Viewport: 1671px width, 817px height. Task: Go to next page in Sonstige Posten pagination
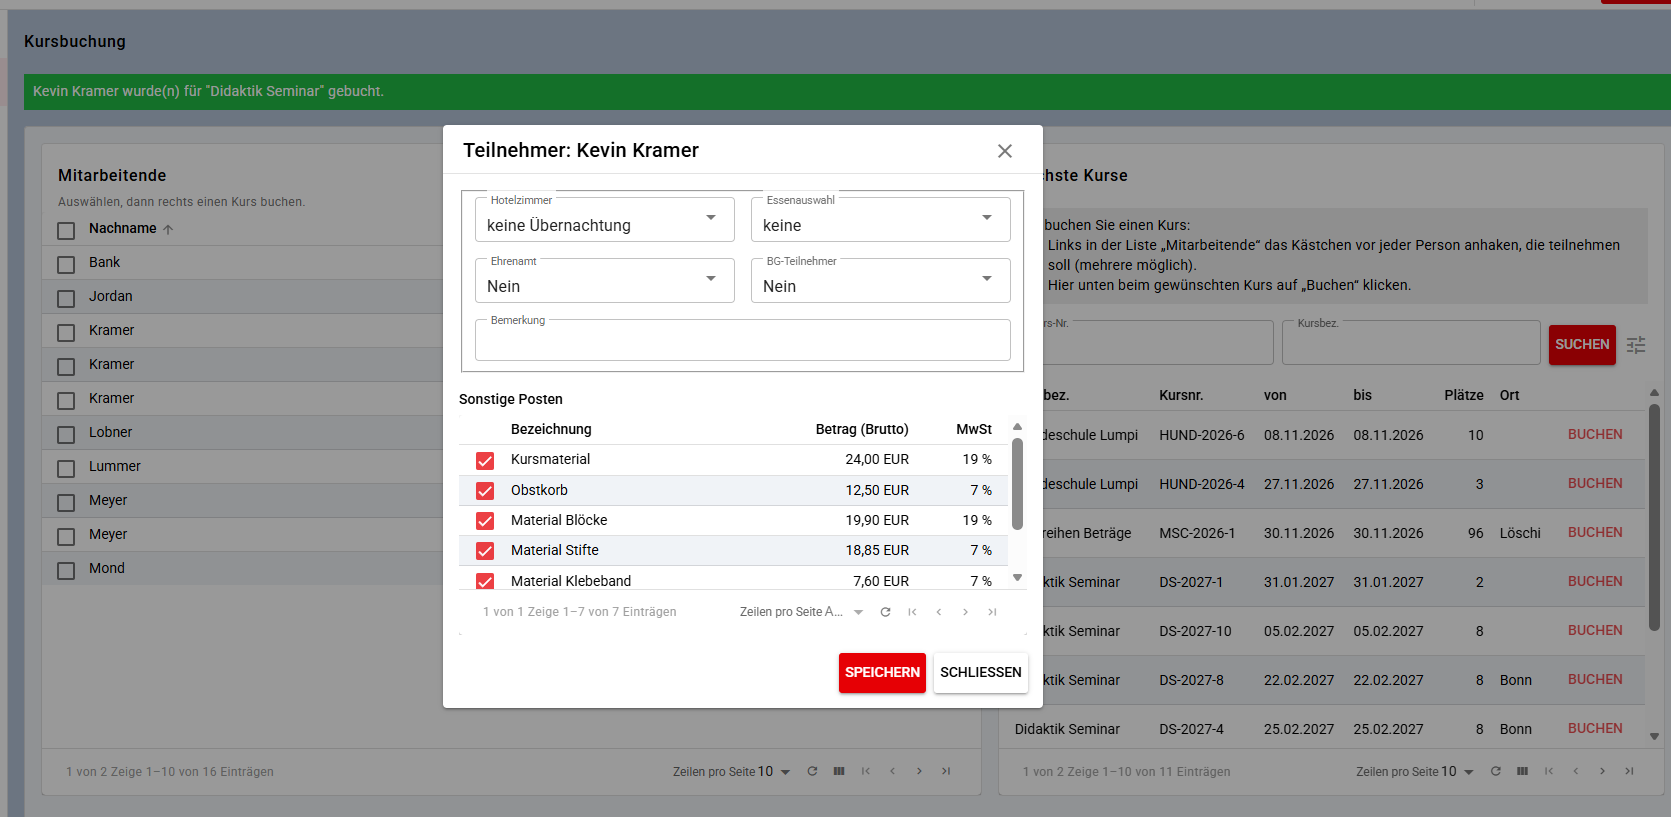pos(965,612)
